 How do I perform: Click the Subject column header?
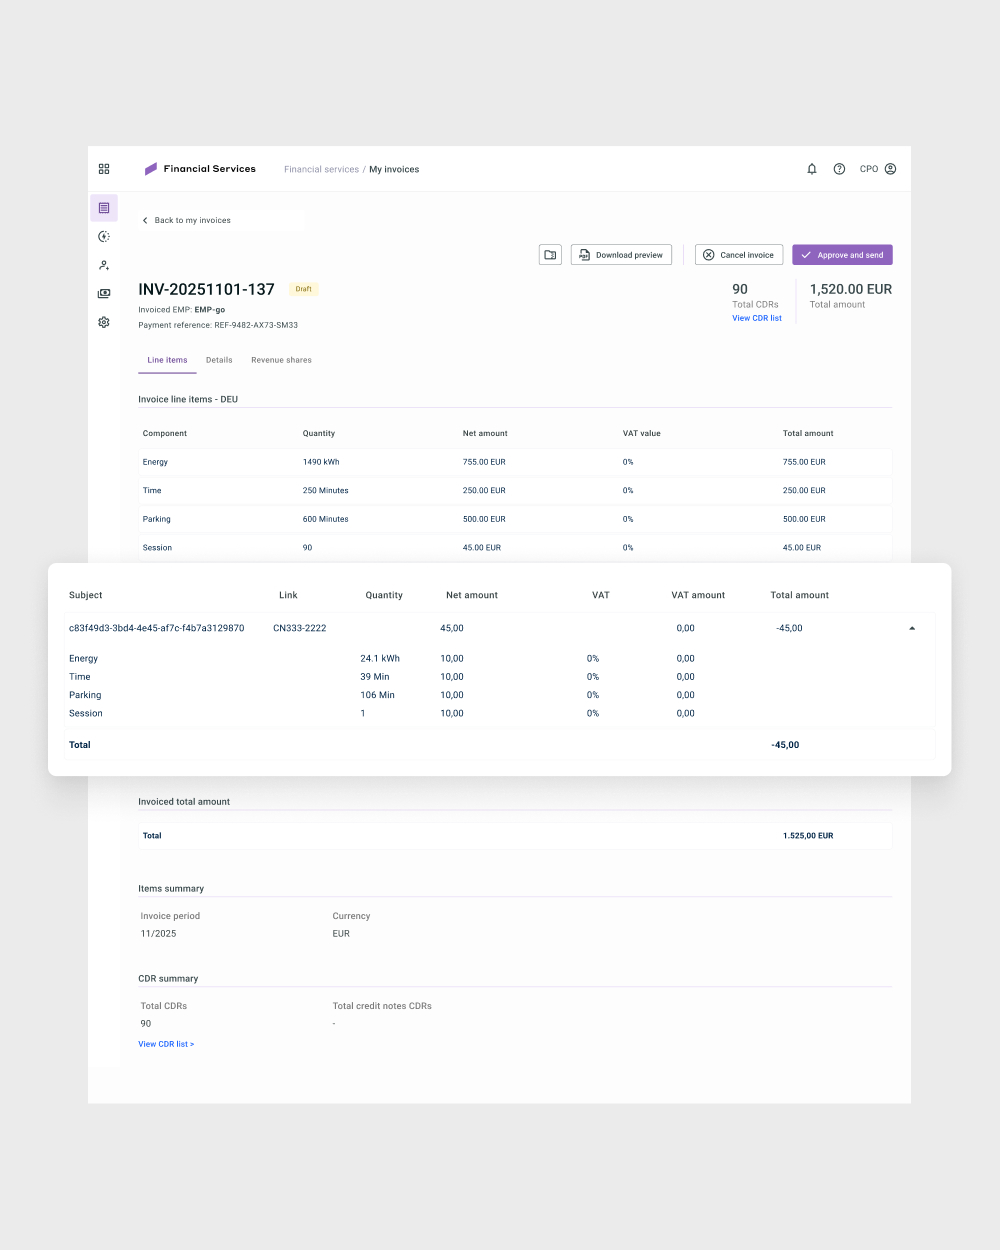click(86, 595)
